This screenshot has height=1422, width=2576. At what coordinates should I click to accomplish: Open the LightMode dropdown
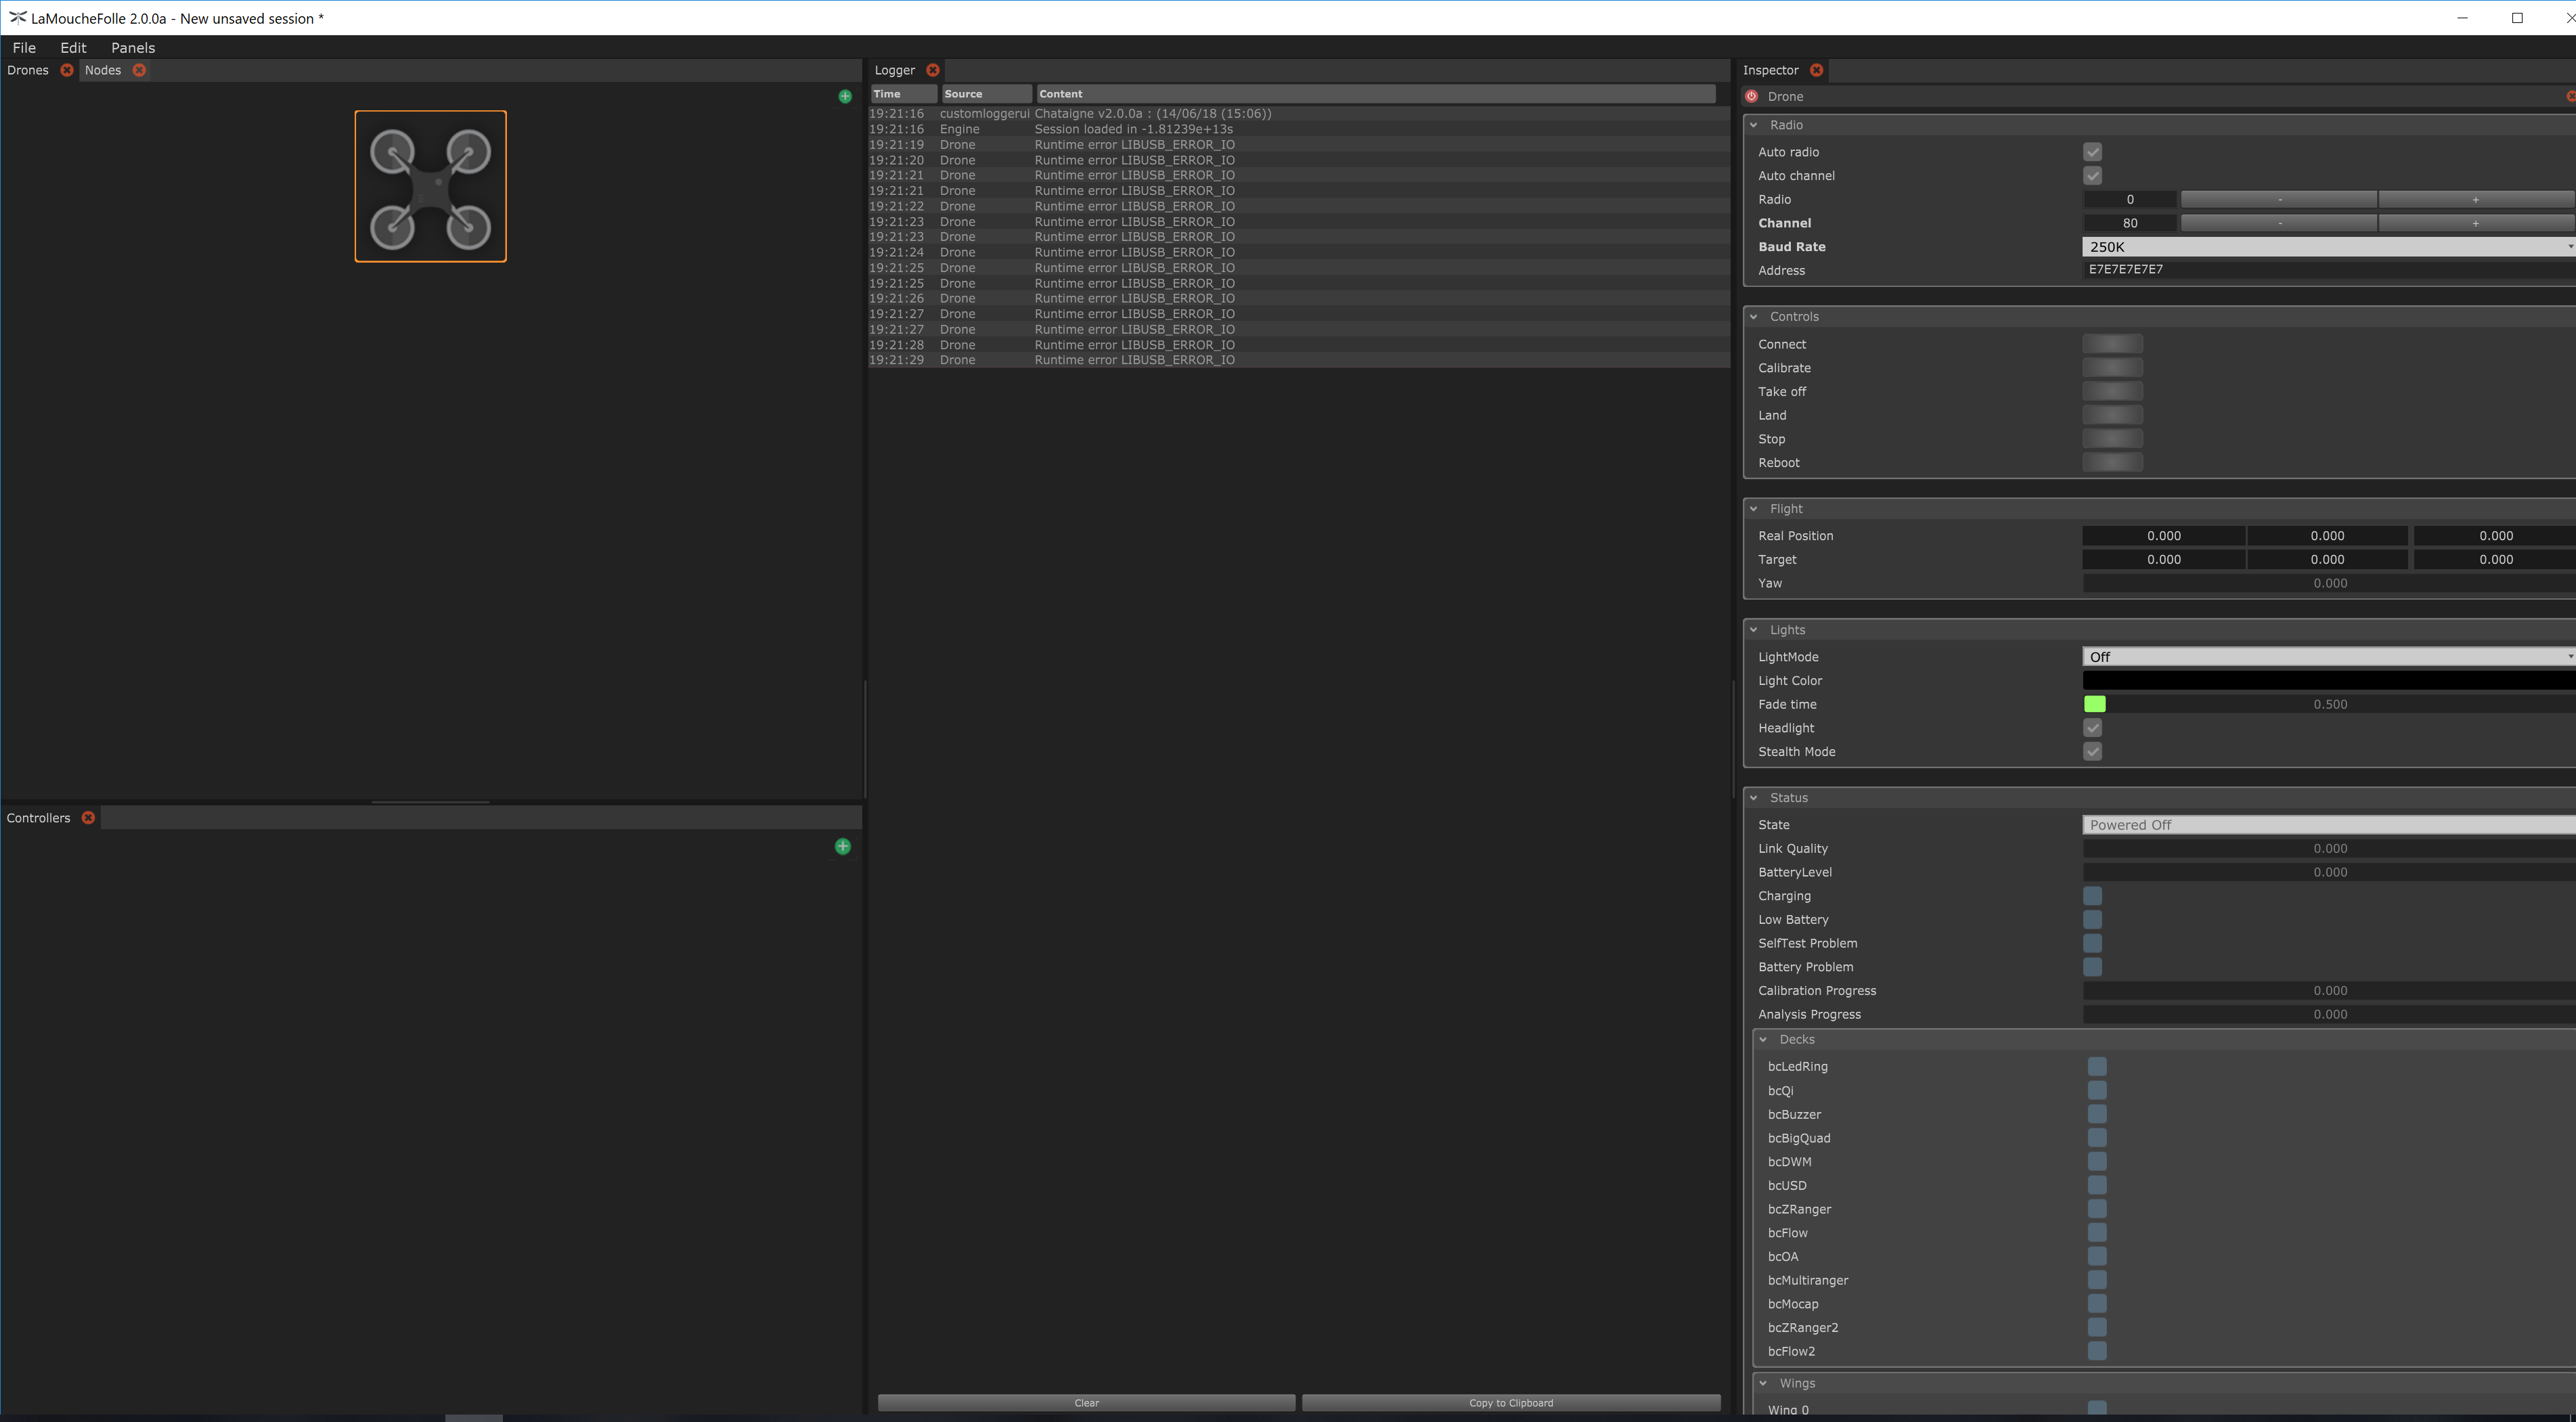[2326, 657]
